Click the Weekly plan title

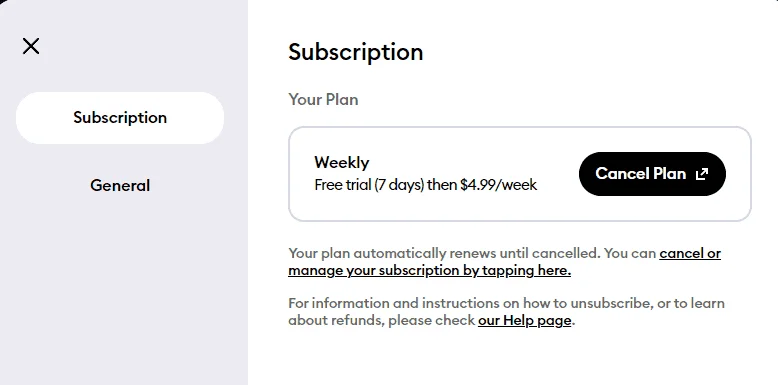[x=342, y=163]
